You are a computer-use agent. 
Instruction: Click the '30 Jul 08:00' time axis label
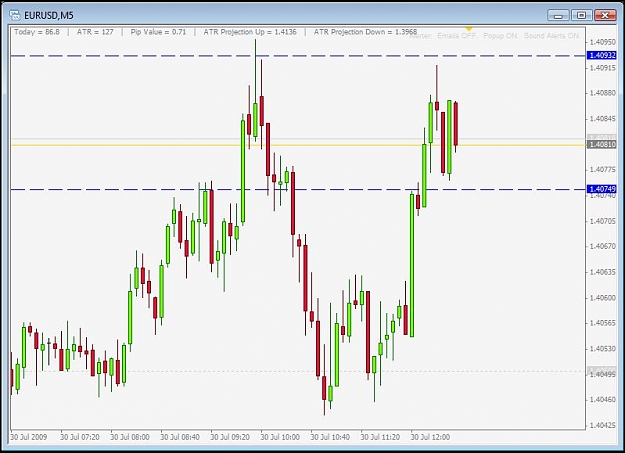click(x=130, y=437)
